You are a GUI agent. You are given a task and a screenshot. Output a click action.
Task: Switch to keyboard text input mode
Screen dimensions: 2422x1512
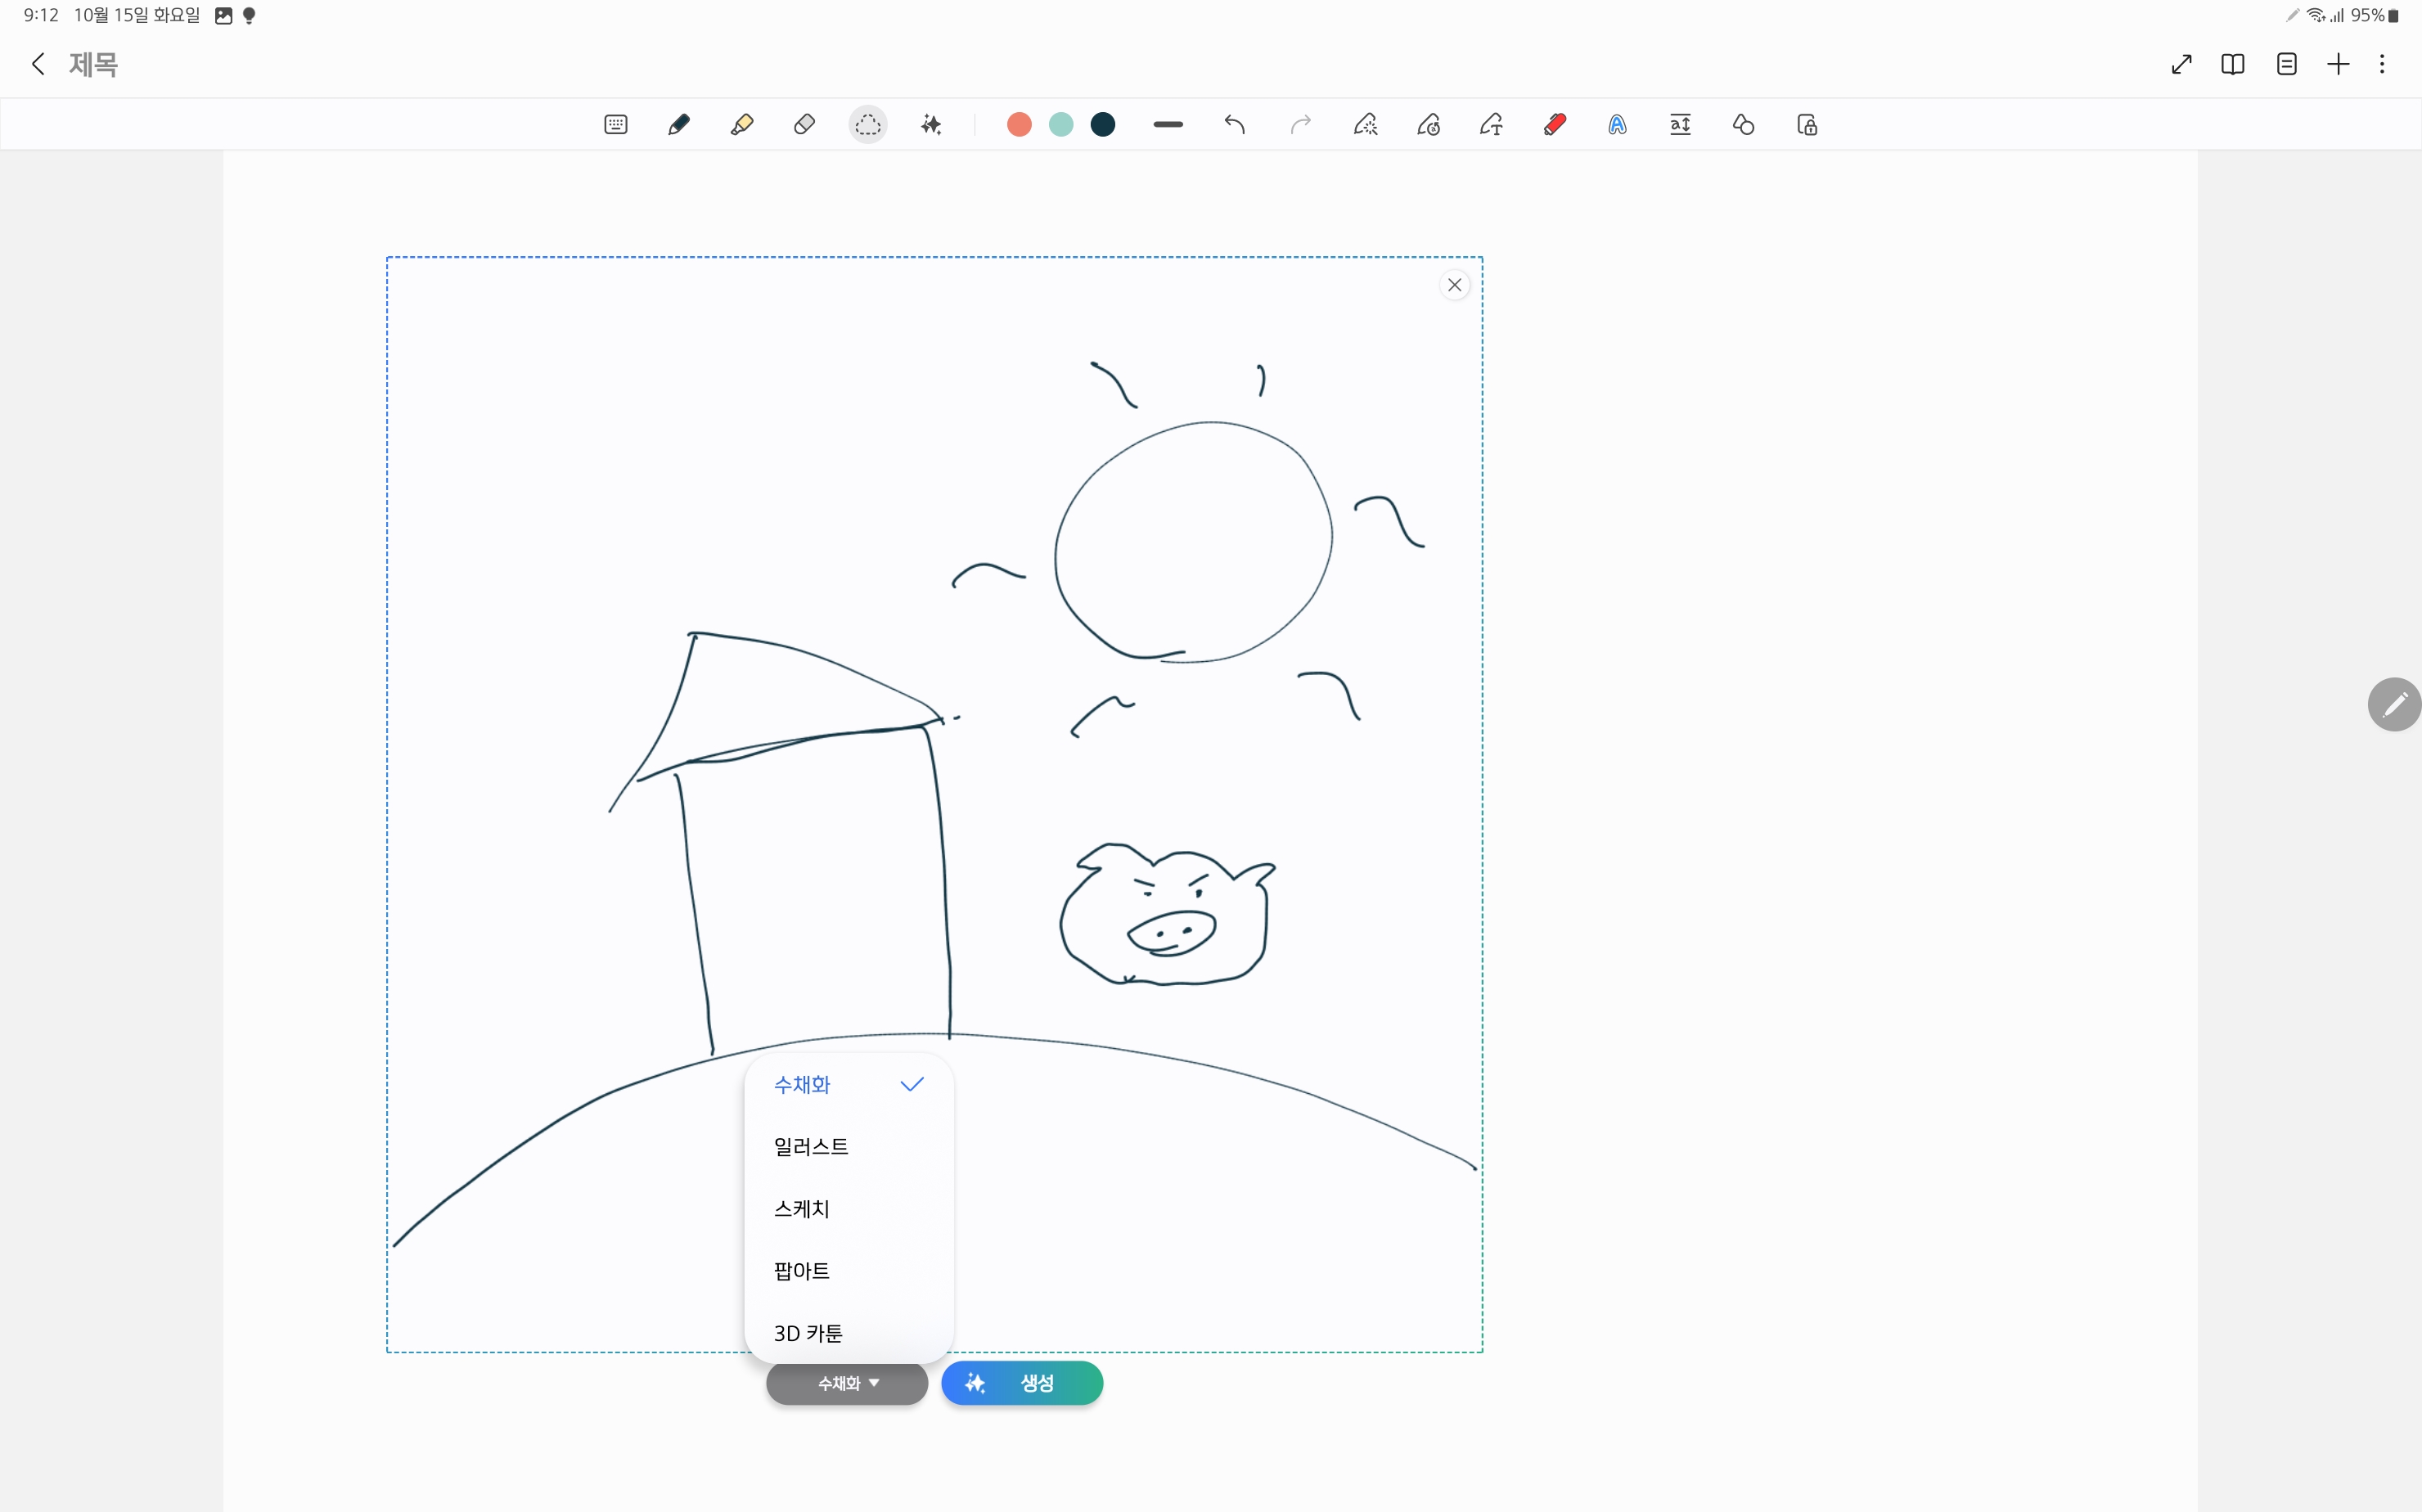pos(616,125)
